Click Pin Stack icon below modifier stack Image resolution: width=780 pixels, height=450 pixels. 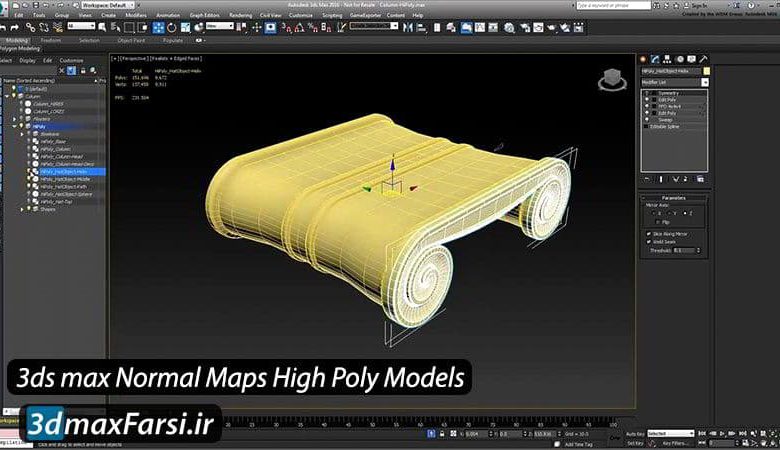point(647,179)
